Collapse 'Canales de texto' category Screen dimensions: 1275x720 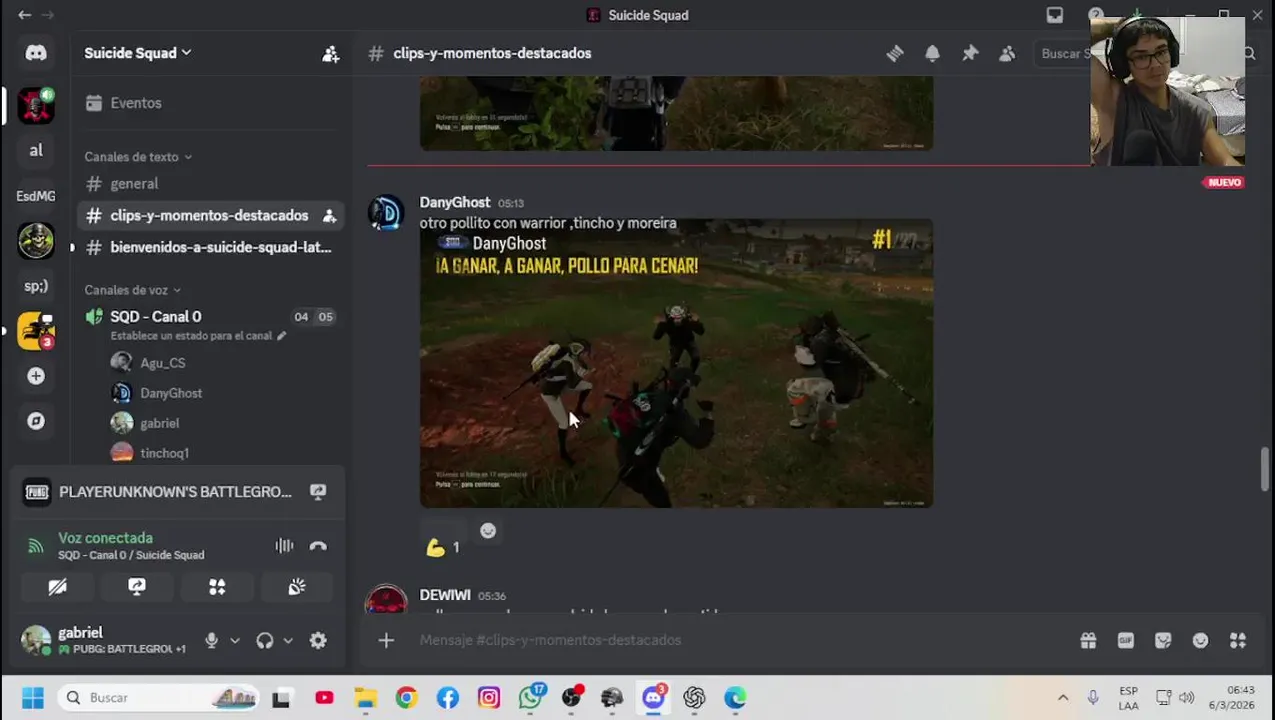coord(138,157)
